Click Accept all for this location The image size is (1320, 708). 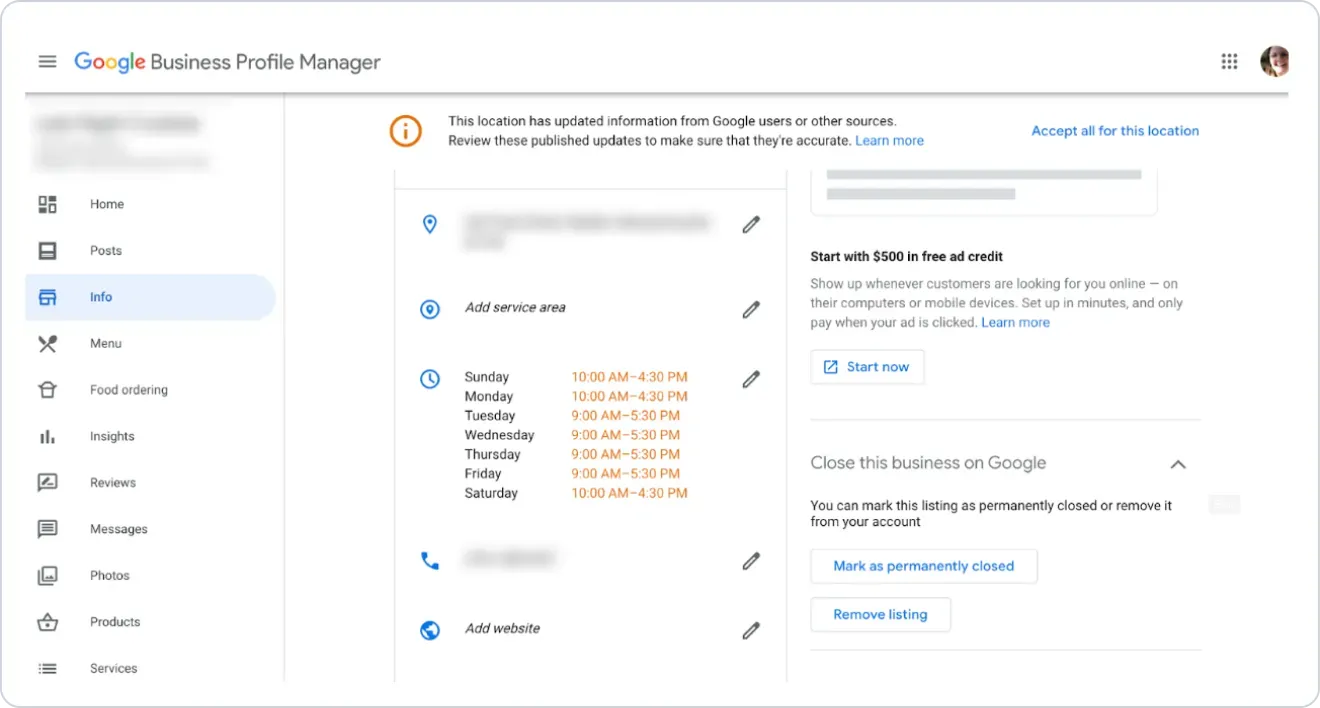[1115, 131]
